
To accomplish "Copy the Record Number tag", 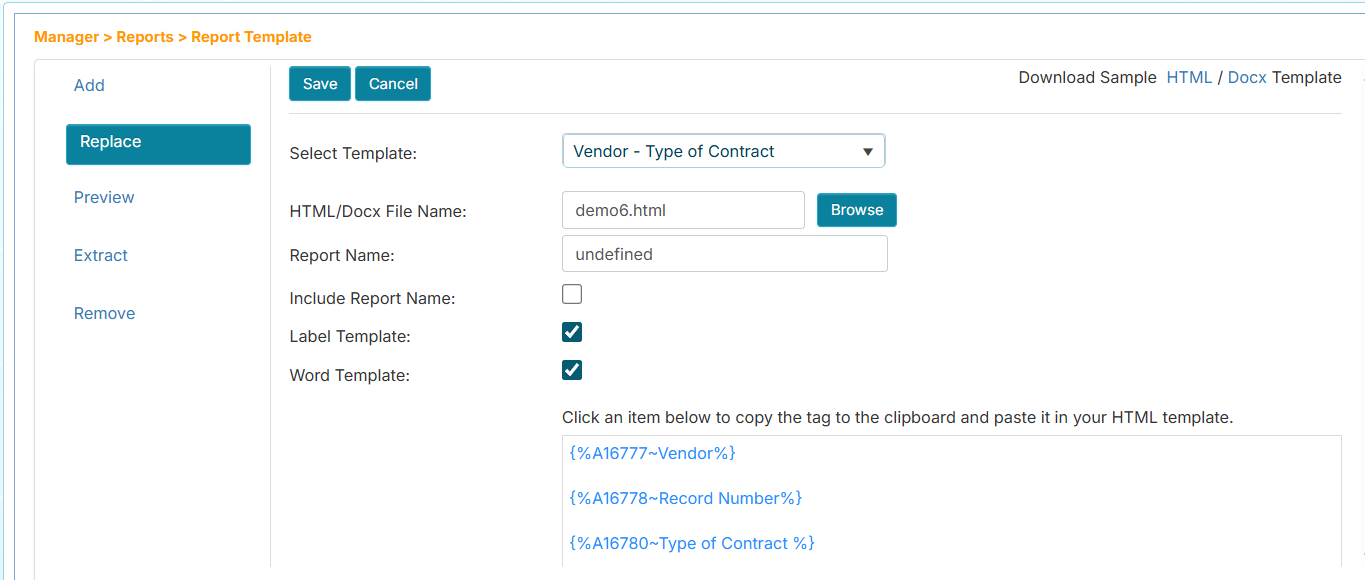I will tap(685, 498).
